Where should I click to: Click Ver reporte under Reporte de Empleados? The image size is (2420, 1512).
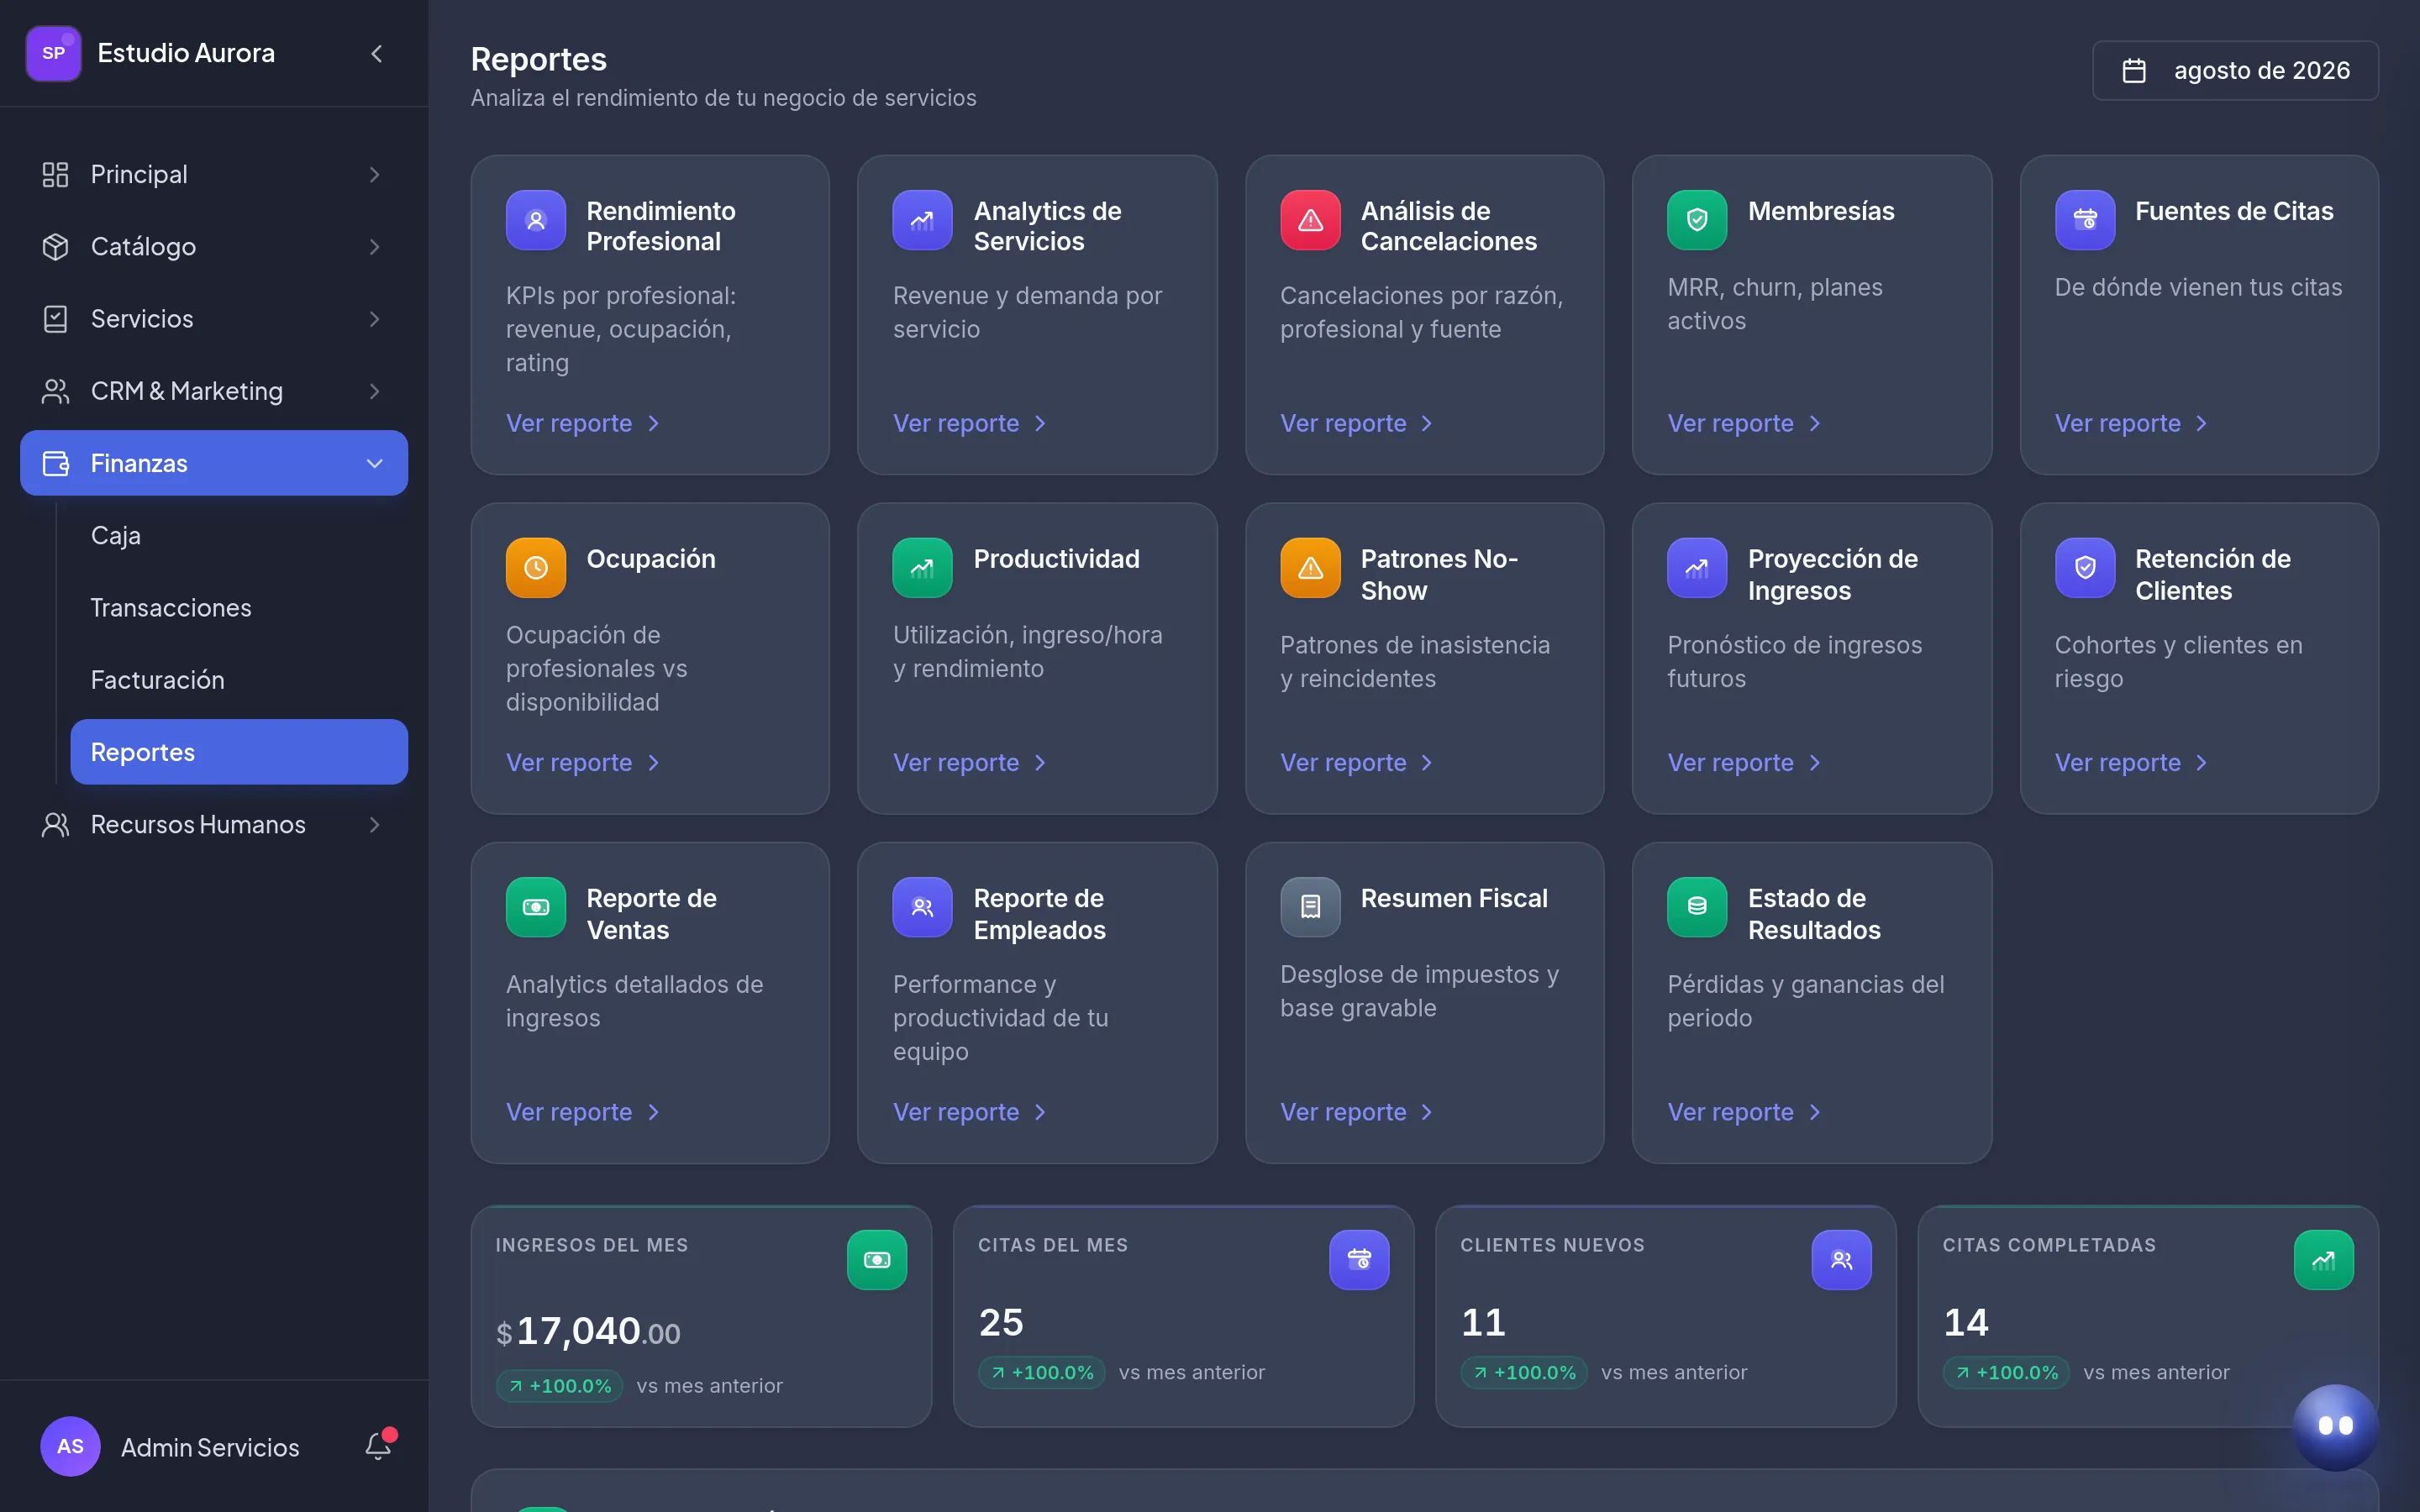[970, 1112]
